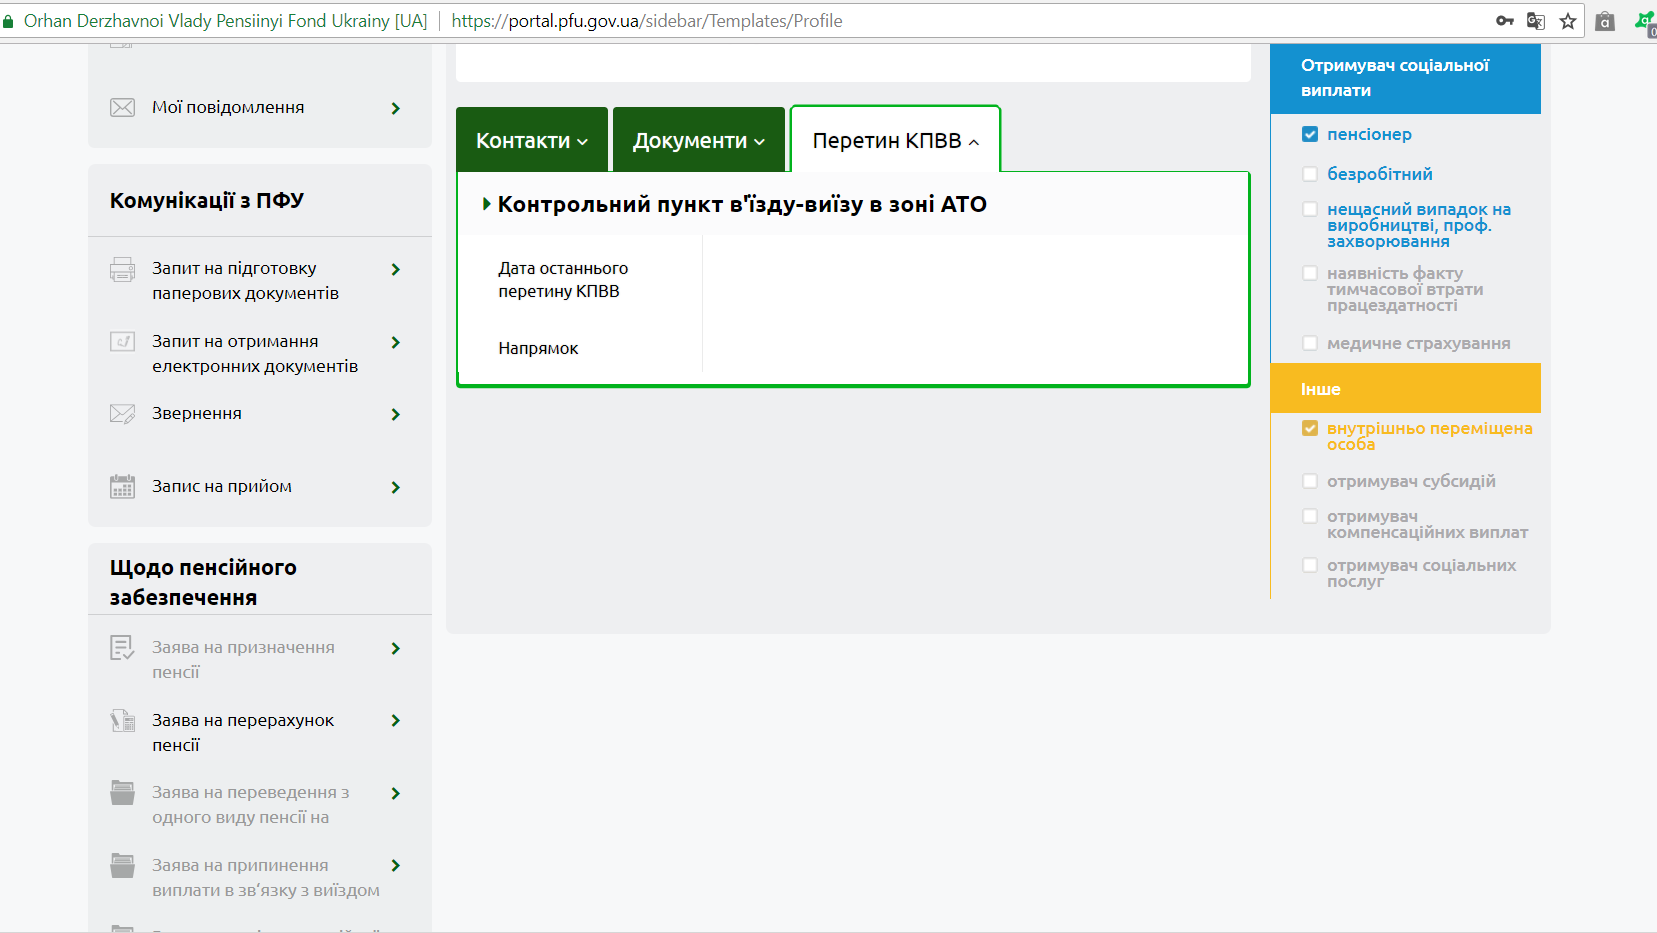Open the Запис на прийом link

pyautogui.click(x=222, y=487)
